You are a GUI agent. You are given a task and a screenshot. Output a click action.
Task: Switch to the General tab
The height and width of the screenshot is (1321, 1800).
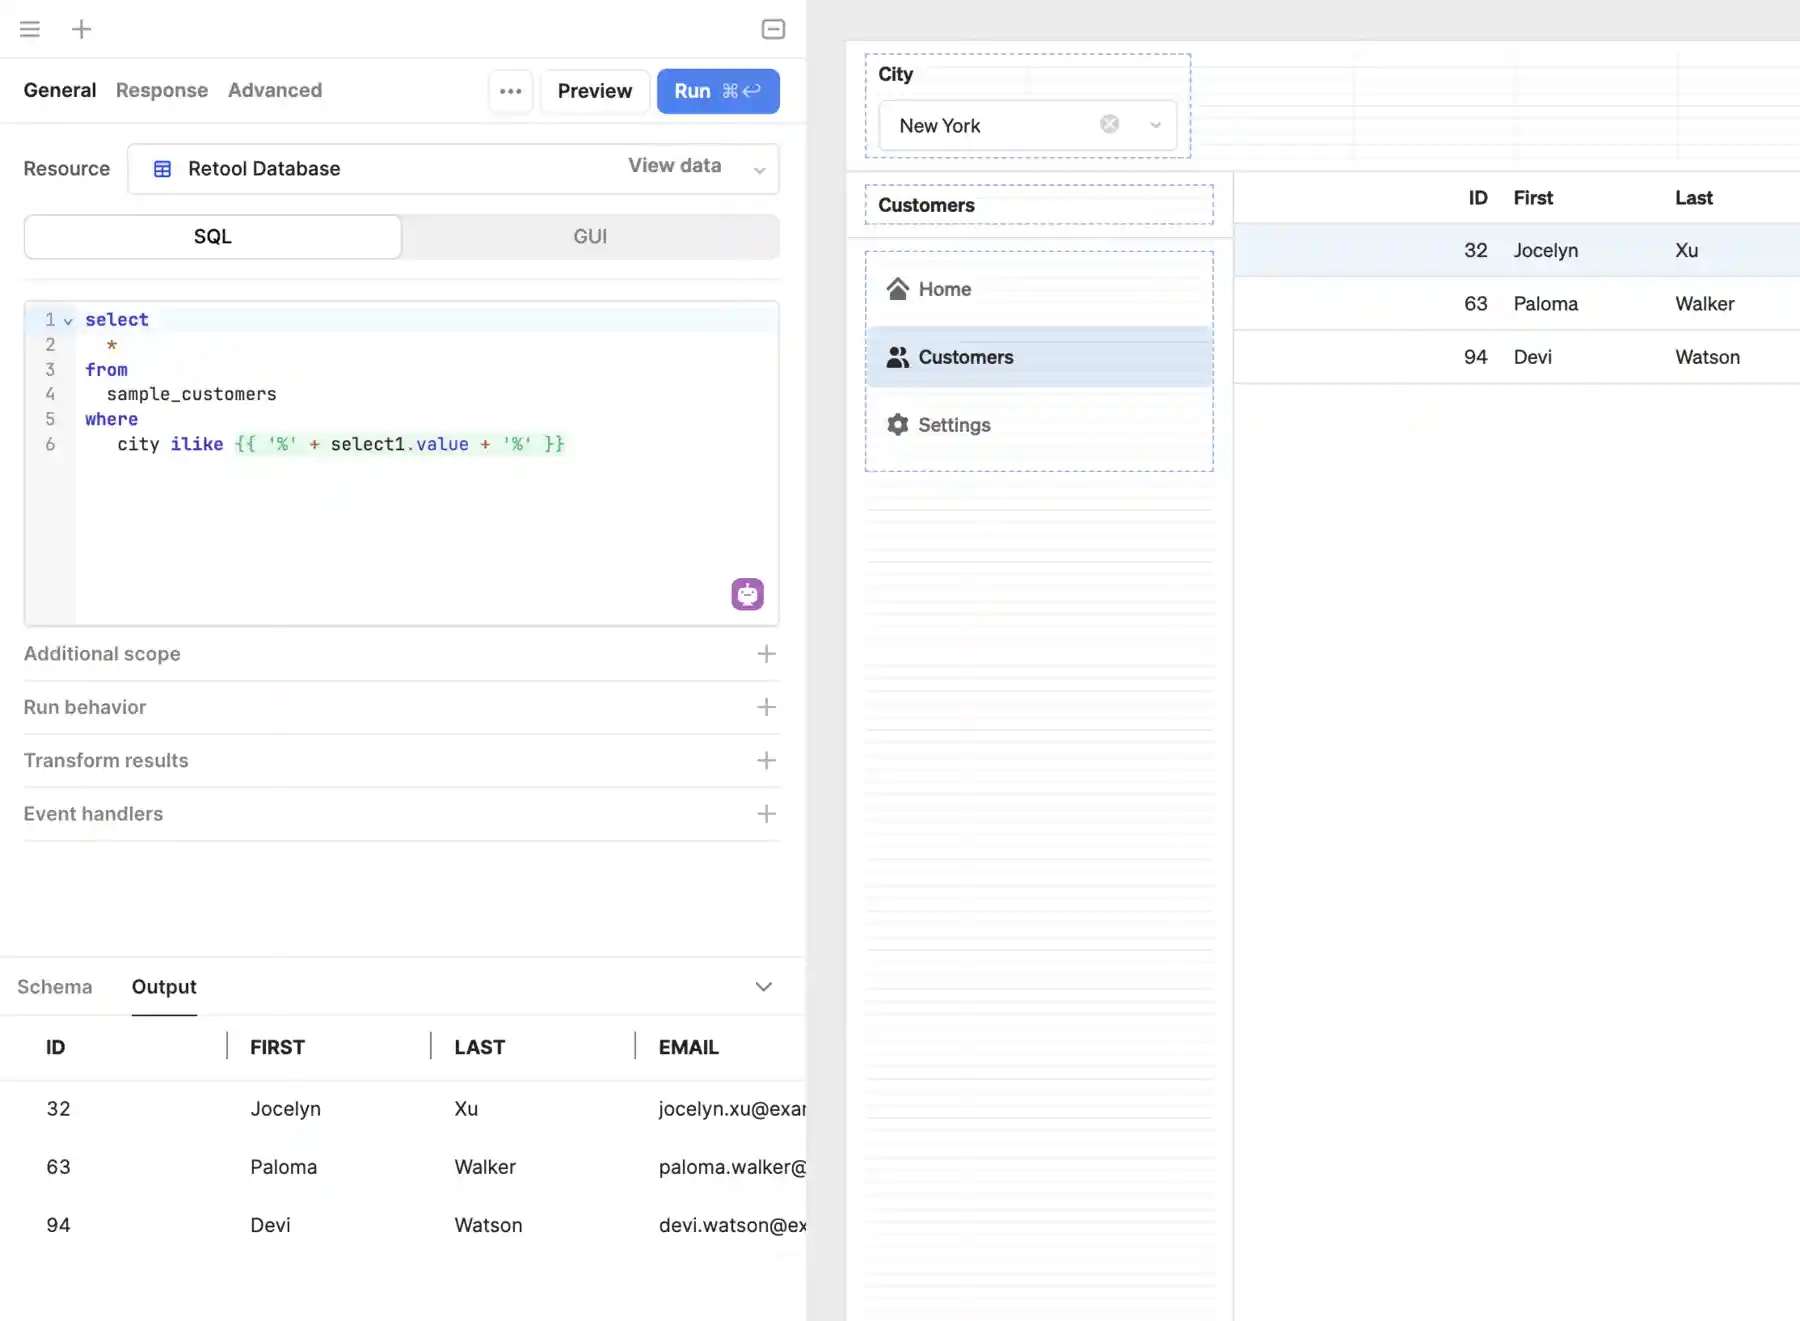point(60,90)
